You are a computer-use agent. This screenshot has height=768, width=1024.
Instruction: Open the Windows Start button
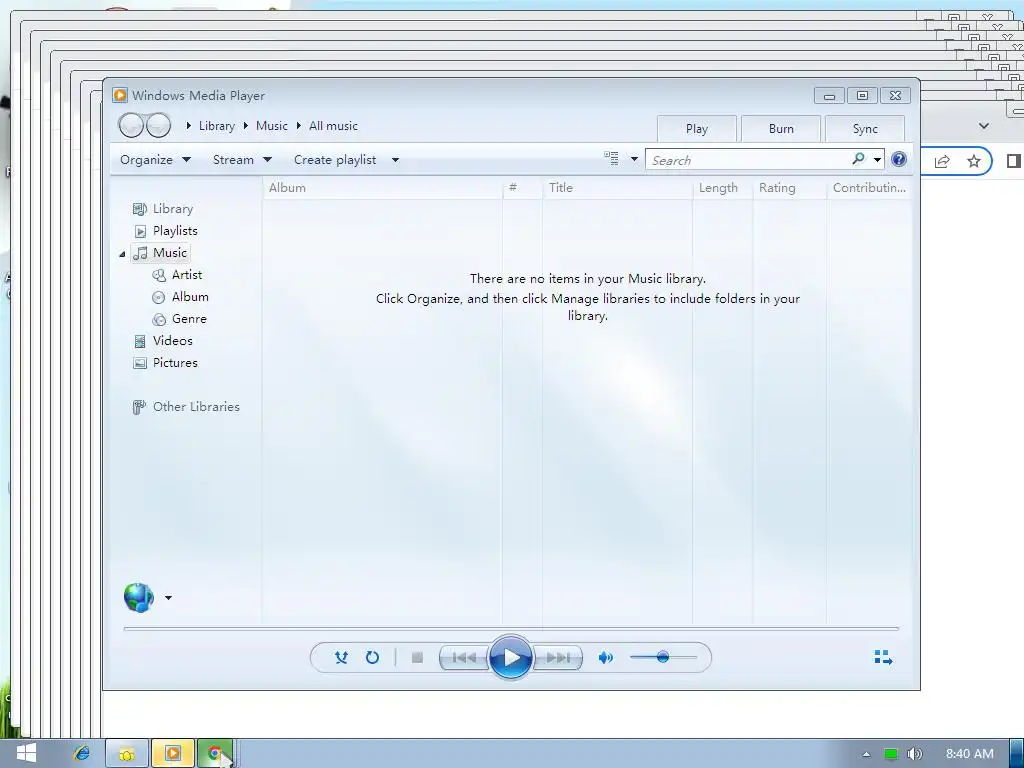click(x=26, y=754)
